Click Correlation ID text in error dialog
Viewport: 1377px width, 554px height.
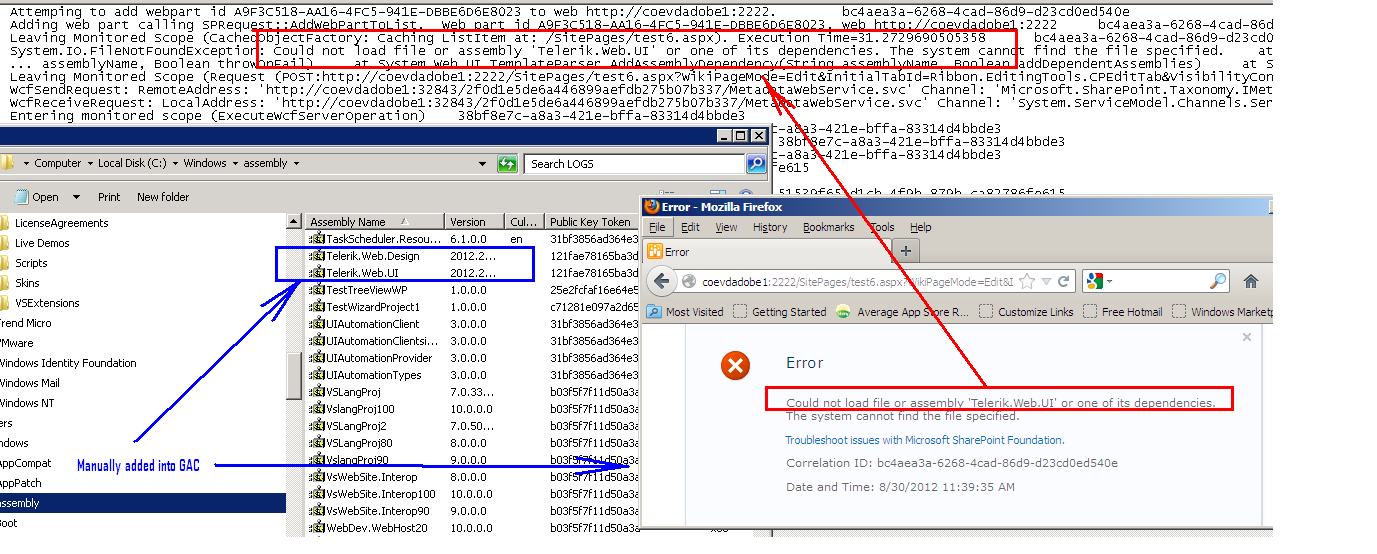[951, 463]
